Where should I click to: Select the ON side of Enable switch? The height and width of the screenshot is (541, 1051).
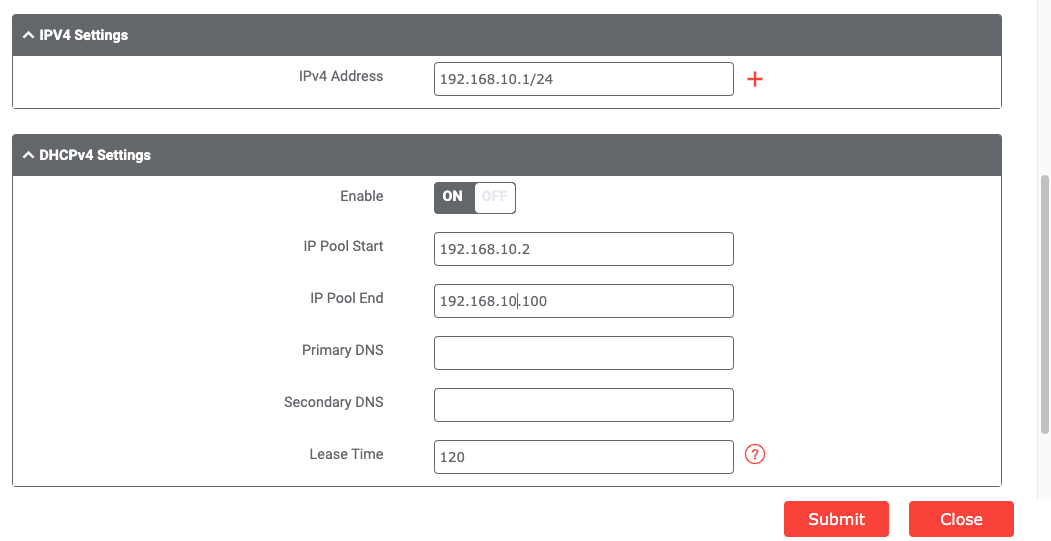(x=454, y=197)
